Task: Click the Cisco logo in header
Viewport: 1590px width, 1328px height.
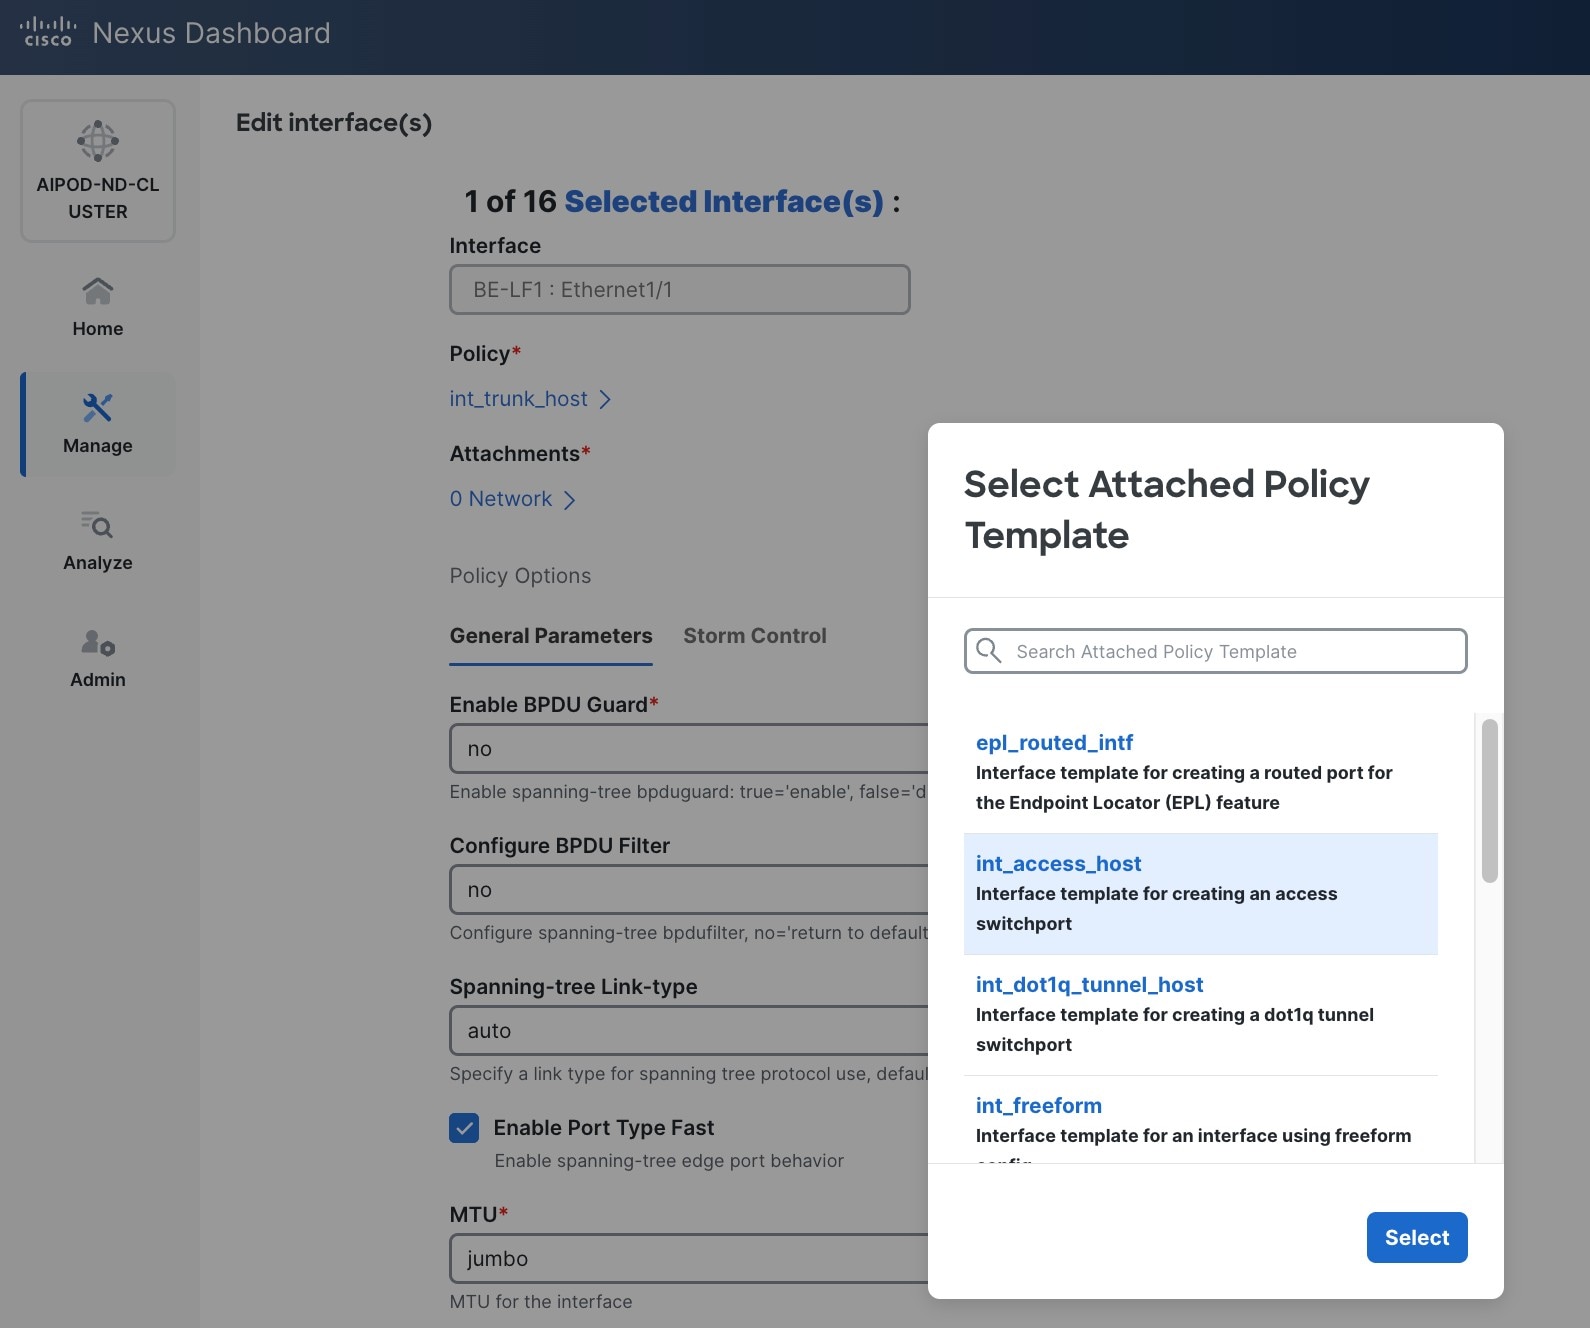Action: pyautogui.click(x=48, y=32)
